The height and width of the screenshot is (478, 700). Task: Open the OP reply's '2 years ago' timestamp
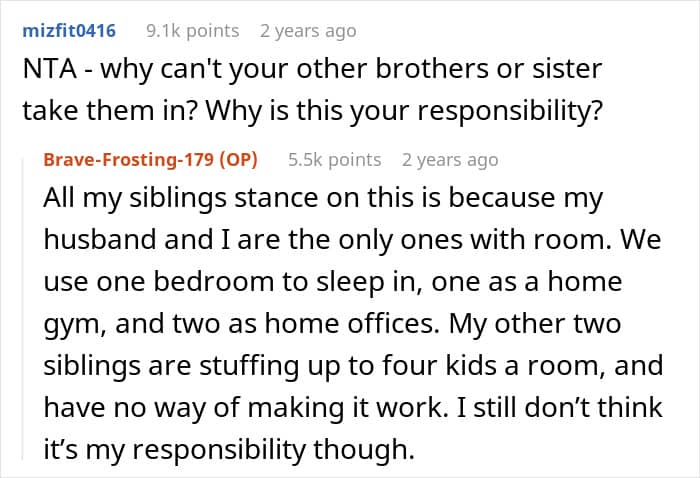click(450, 159)
